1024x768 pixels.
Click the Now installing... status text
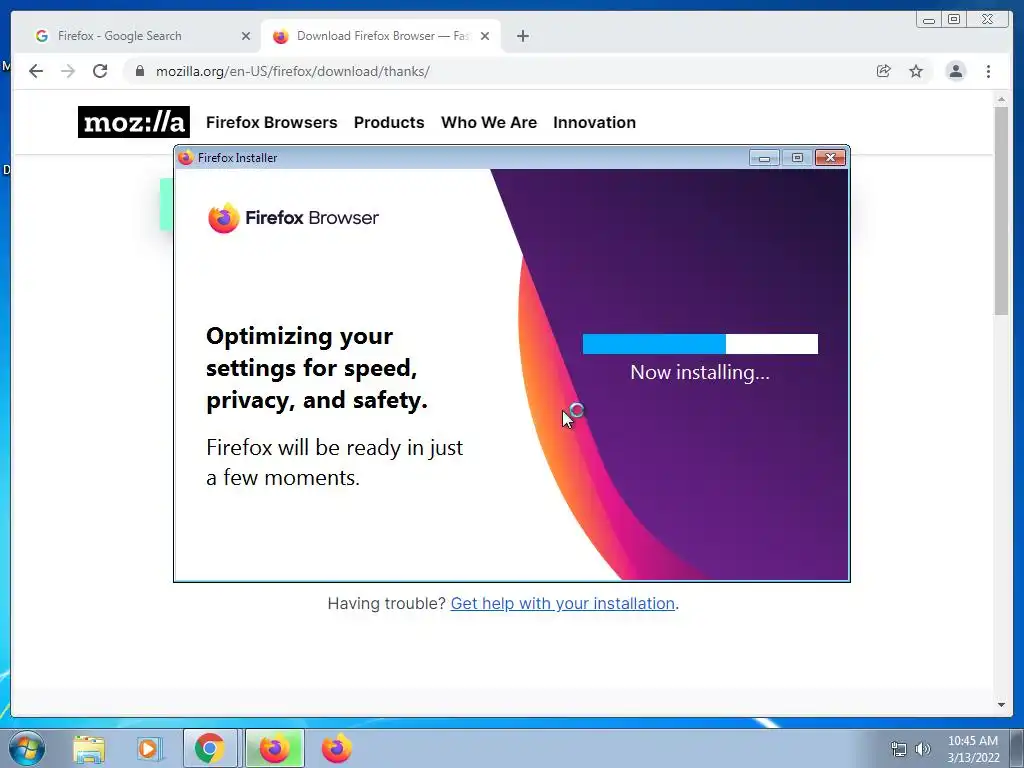tap(700, 372)
